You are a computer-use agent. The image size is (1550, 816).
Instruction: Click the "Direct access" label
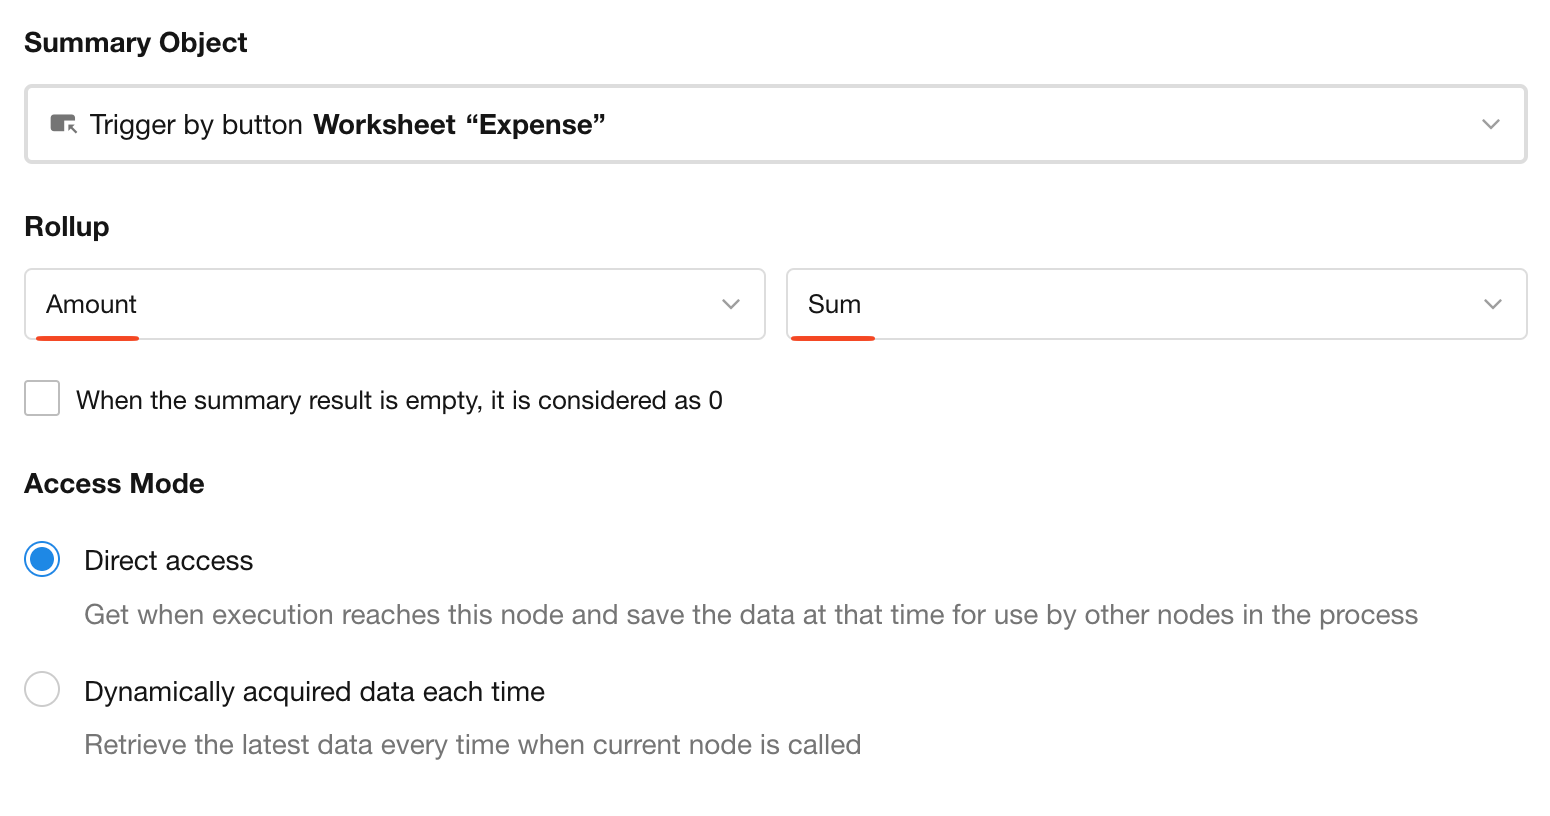pyautogui.click(x=169, y=561)
